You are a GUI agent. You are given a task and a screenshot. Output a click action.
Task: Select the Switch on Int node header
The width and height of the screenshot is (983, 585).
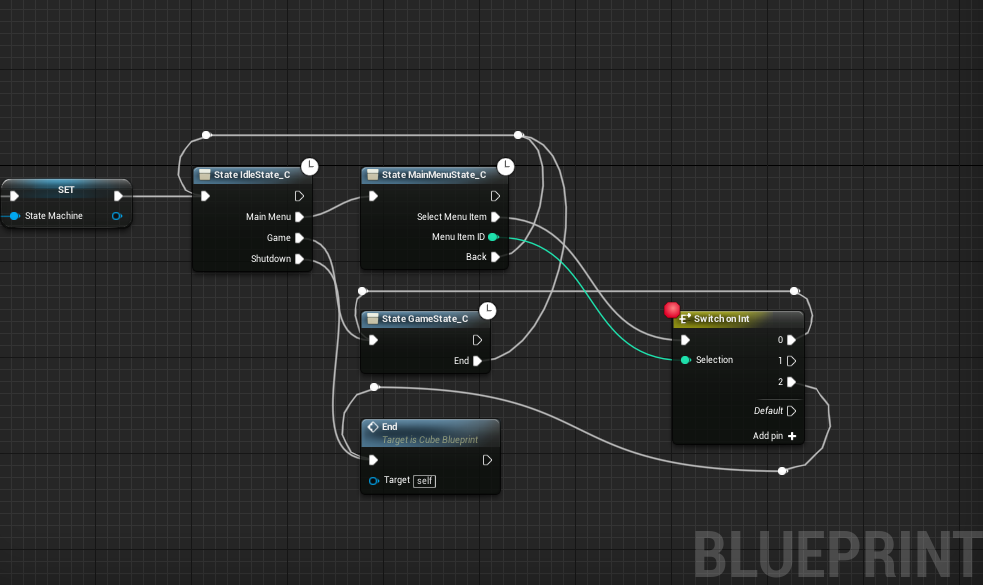[x=739, y=319]
